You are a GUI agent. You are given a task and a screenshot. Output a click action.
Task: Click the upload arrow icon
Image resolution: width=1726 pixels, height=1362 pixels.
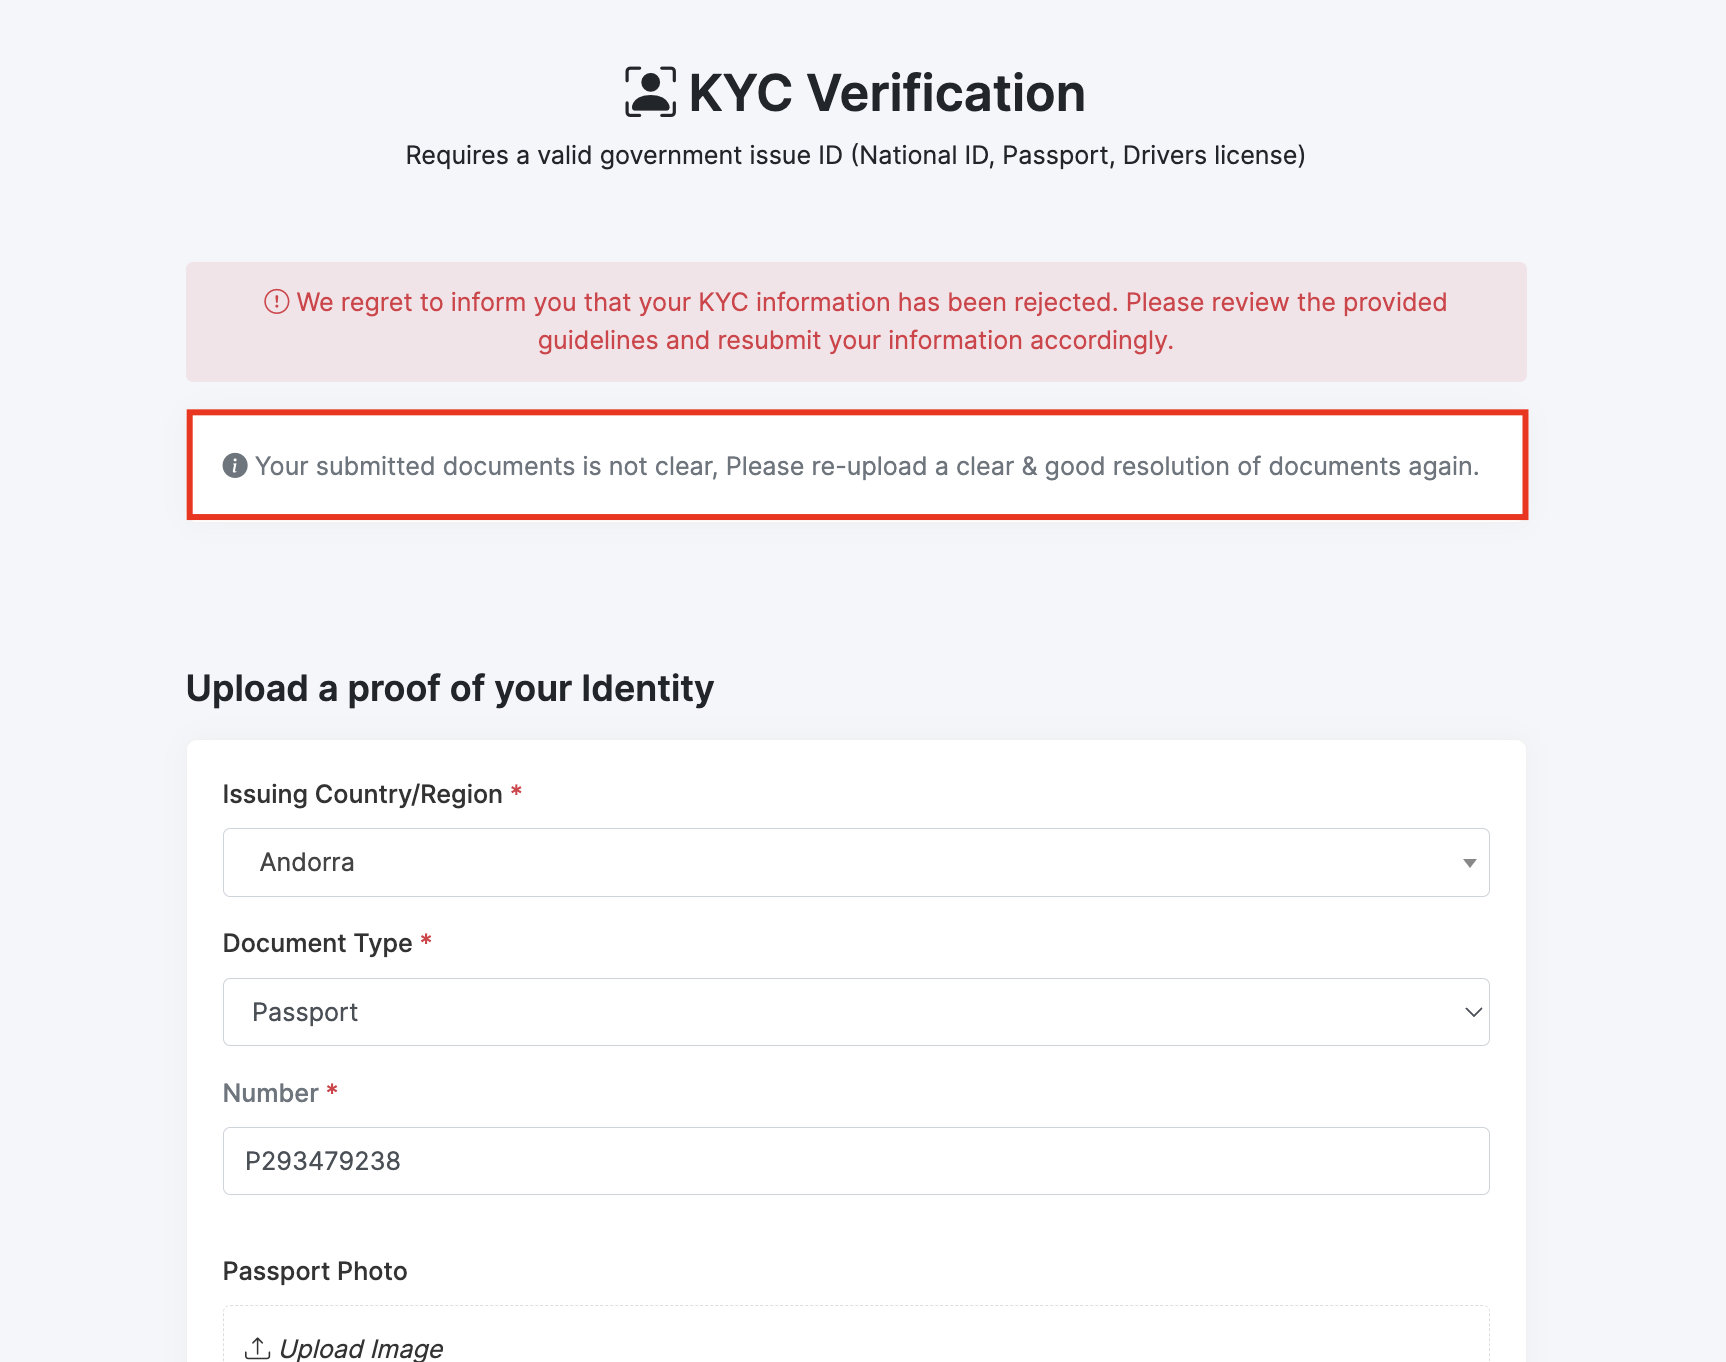pyautogui.click(x=257, y=1348)
